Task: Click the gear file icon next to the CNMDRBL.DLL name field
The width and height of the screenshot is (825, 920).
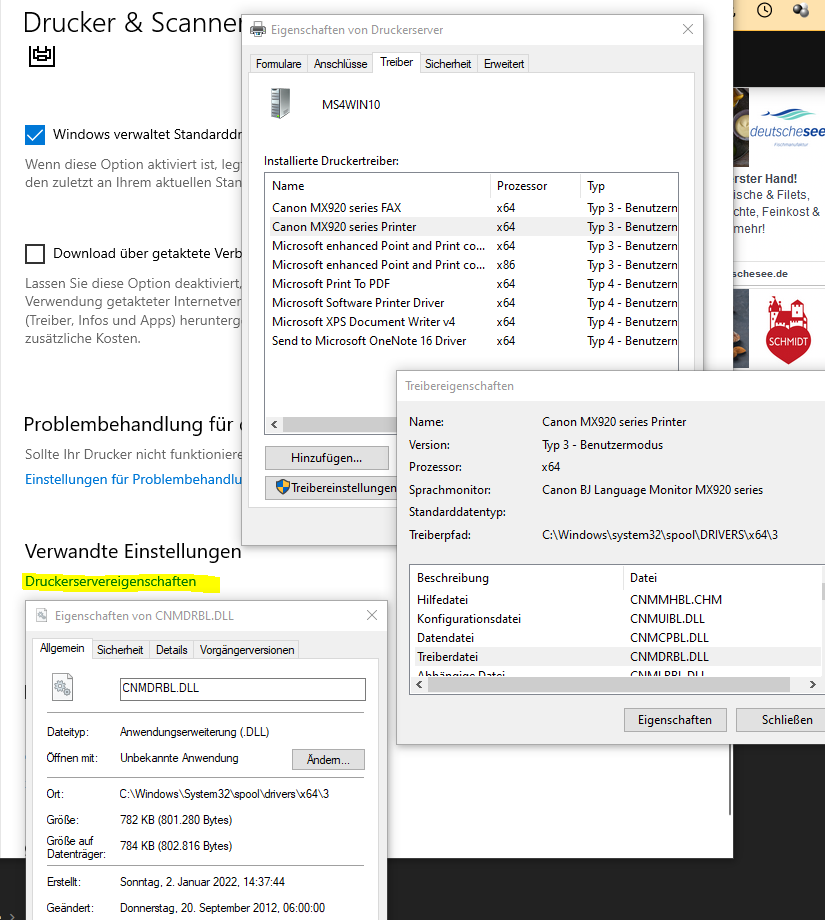Action: point(63,688)
